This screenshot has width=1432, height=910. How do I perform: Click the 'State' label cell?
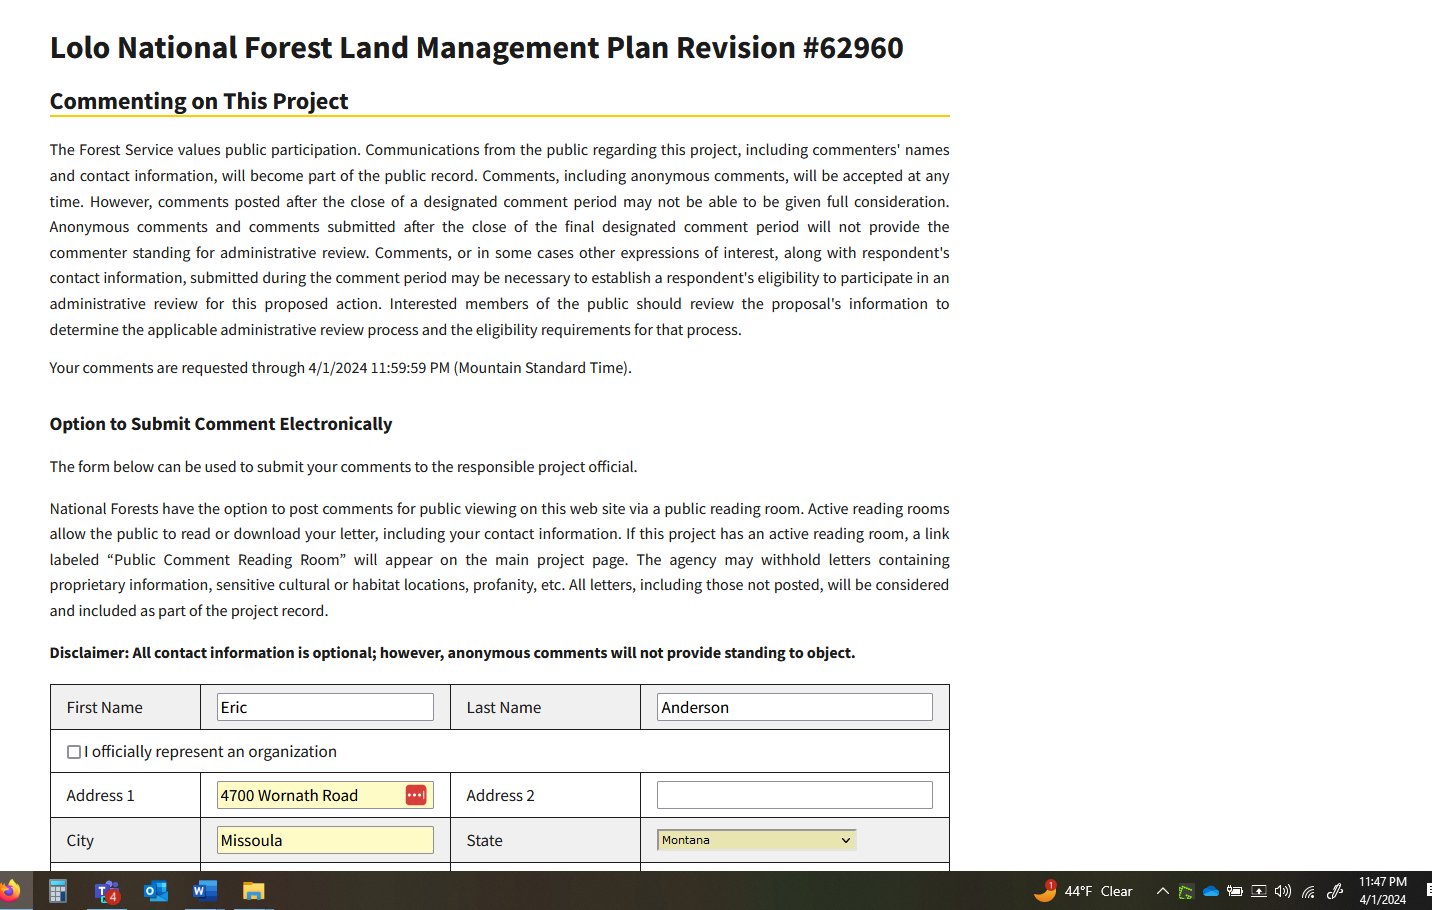[545, 840]
